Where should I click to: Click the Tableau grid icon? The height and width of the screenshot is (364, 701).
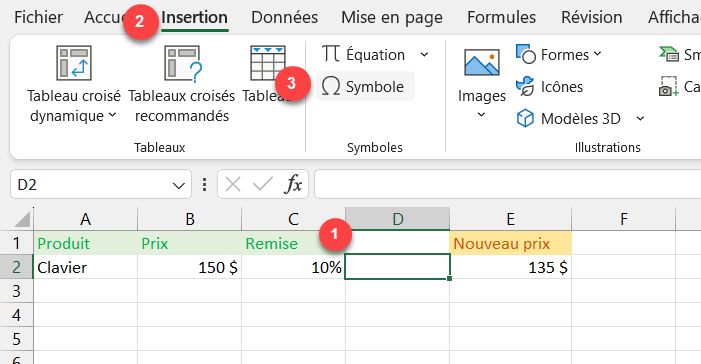[267, 63]
